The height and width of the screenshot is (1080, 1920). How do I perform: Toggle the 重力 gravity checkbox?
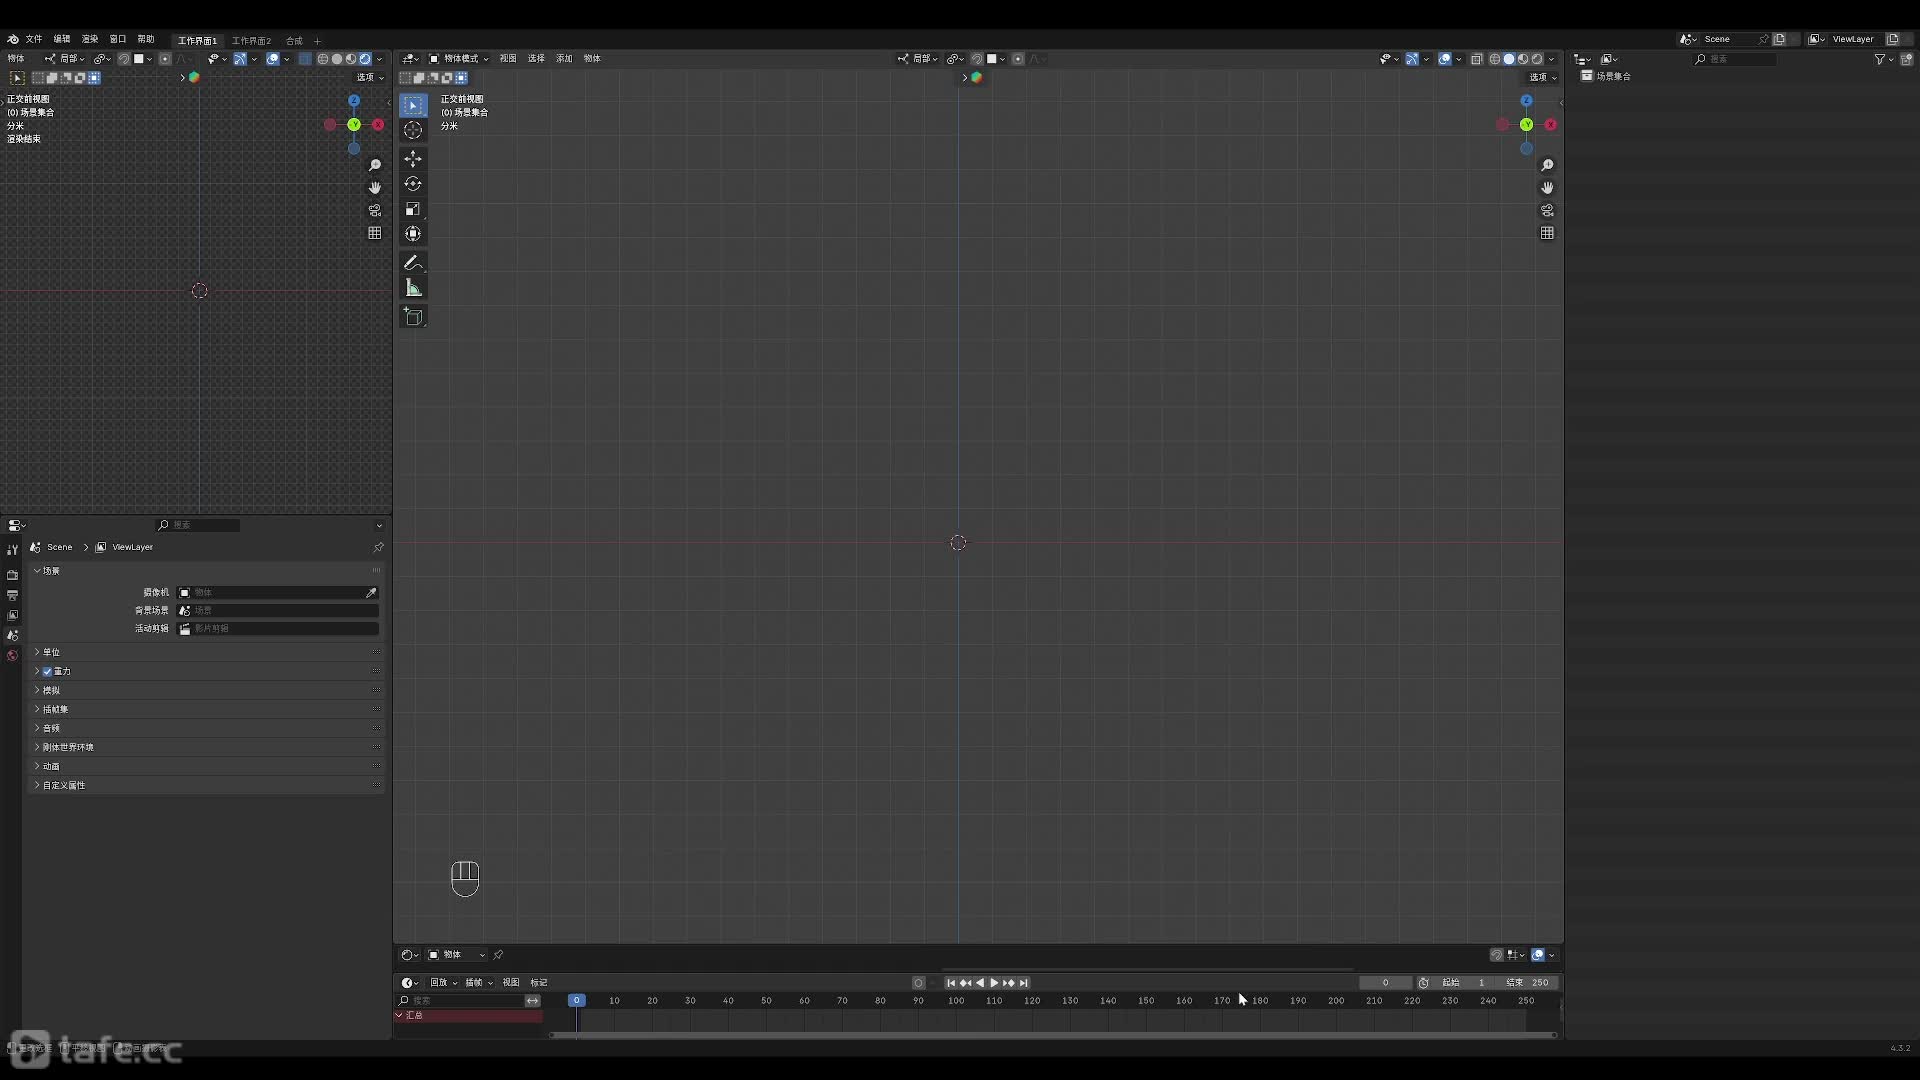[47, 671]
